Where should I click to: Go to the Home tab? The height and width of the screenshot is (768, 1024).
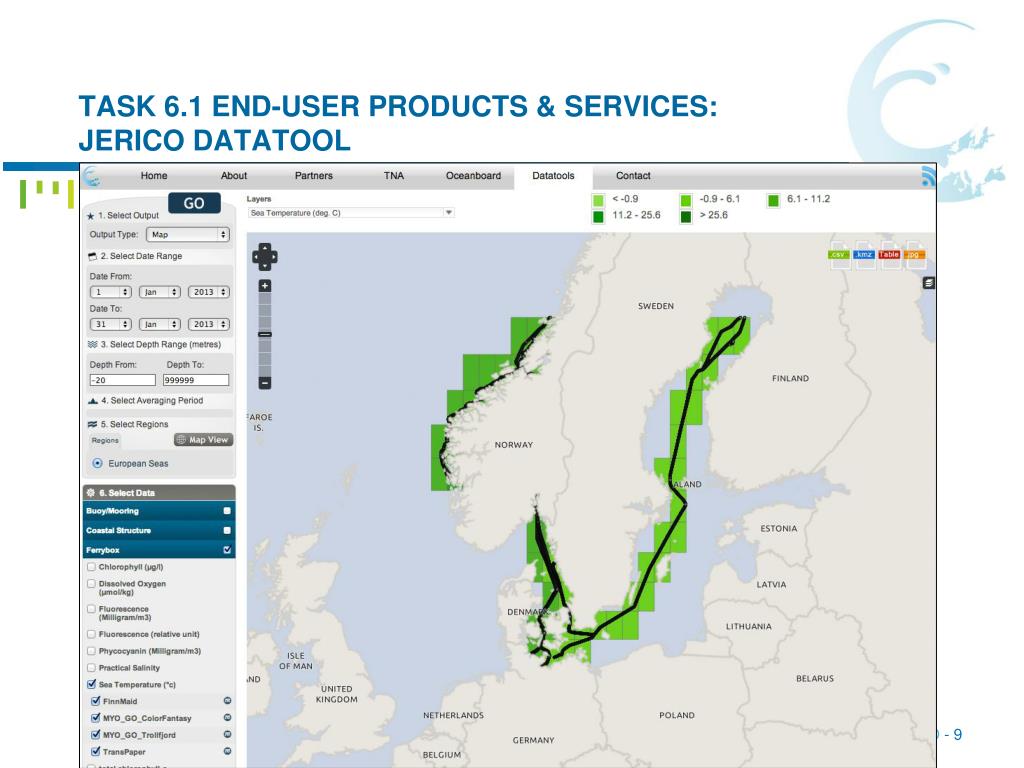tap(154, 176)
